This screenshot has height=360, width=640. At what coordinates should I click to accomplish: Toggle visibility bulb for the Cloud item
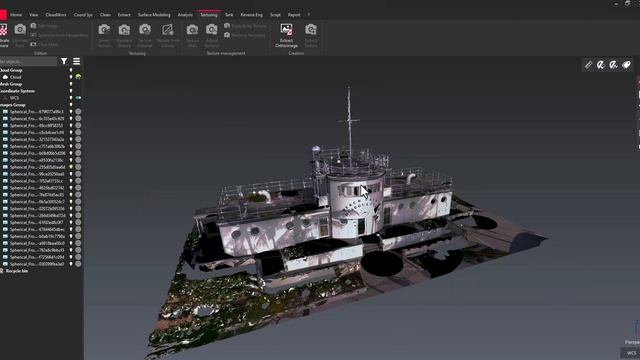coord(71,77)
